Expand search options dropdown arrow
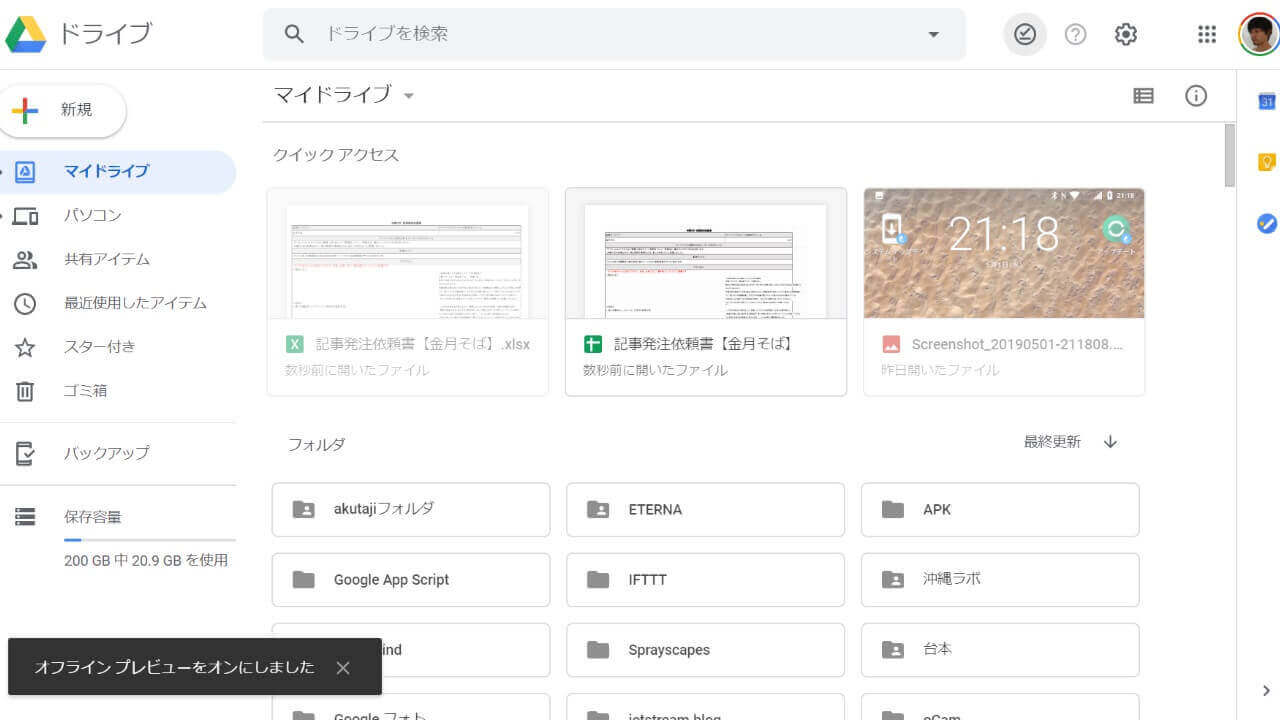This screenshot has width=1280, height=720. point(933,35)
